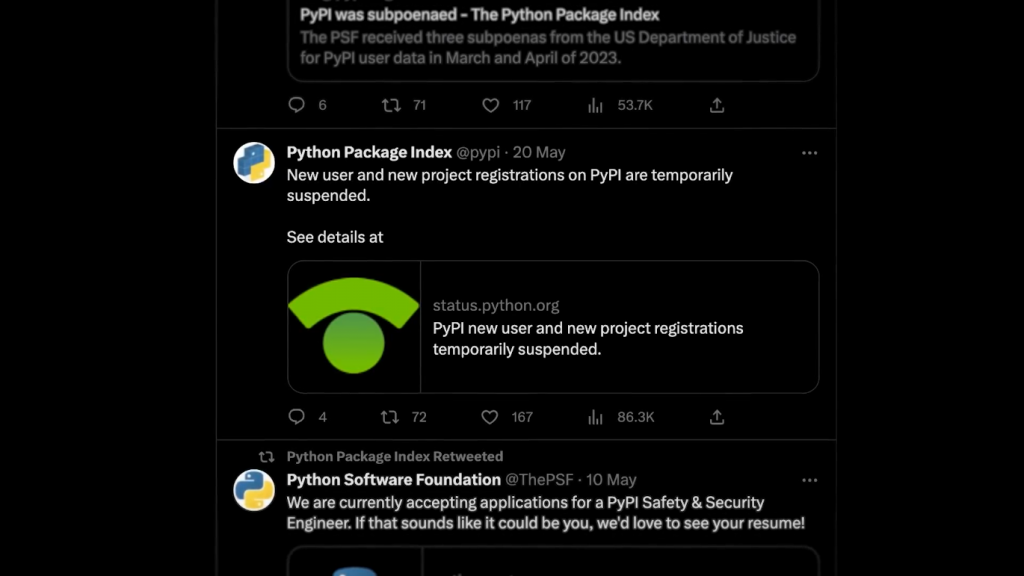This screenshot has width=1024, height=576.
Task: Open more options for the 20 May tweet
Action: click(x=810, y=153)
